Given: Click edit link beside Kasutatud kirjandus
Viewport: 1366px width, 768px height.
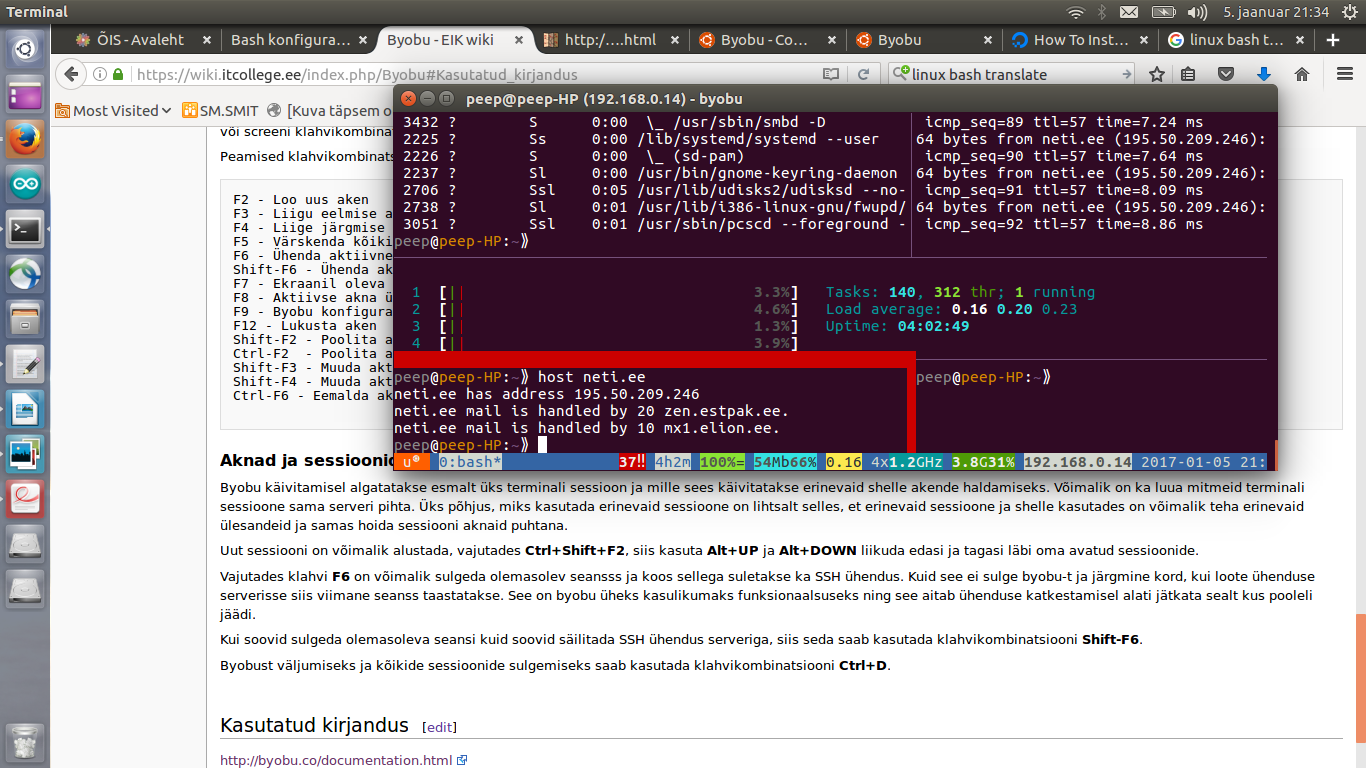Looking at the screenshot, I should (440, 727).
